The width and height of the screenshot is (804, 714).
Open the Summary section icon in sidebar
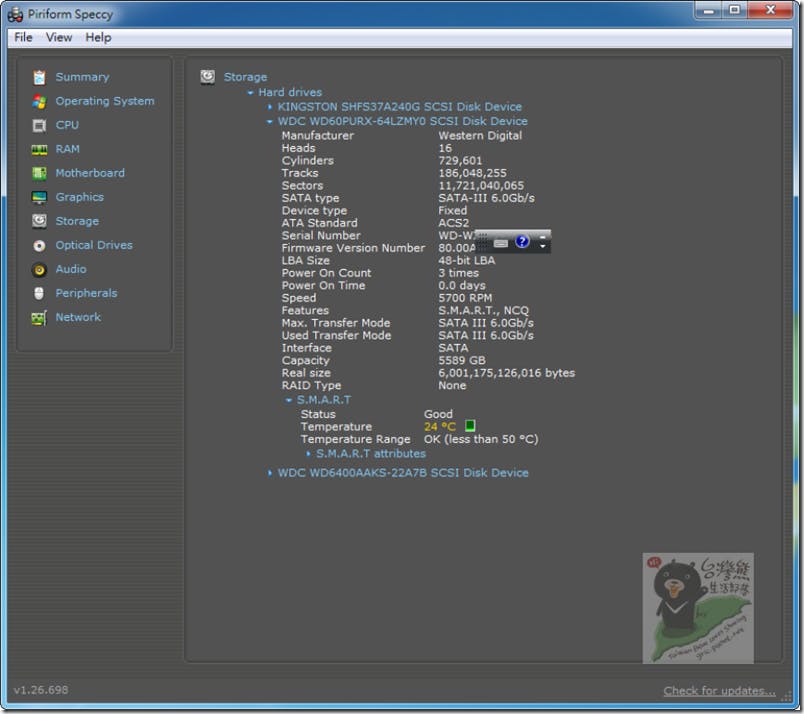click(x=39, y=77)
